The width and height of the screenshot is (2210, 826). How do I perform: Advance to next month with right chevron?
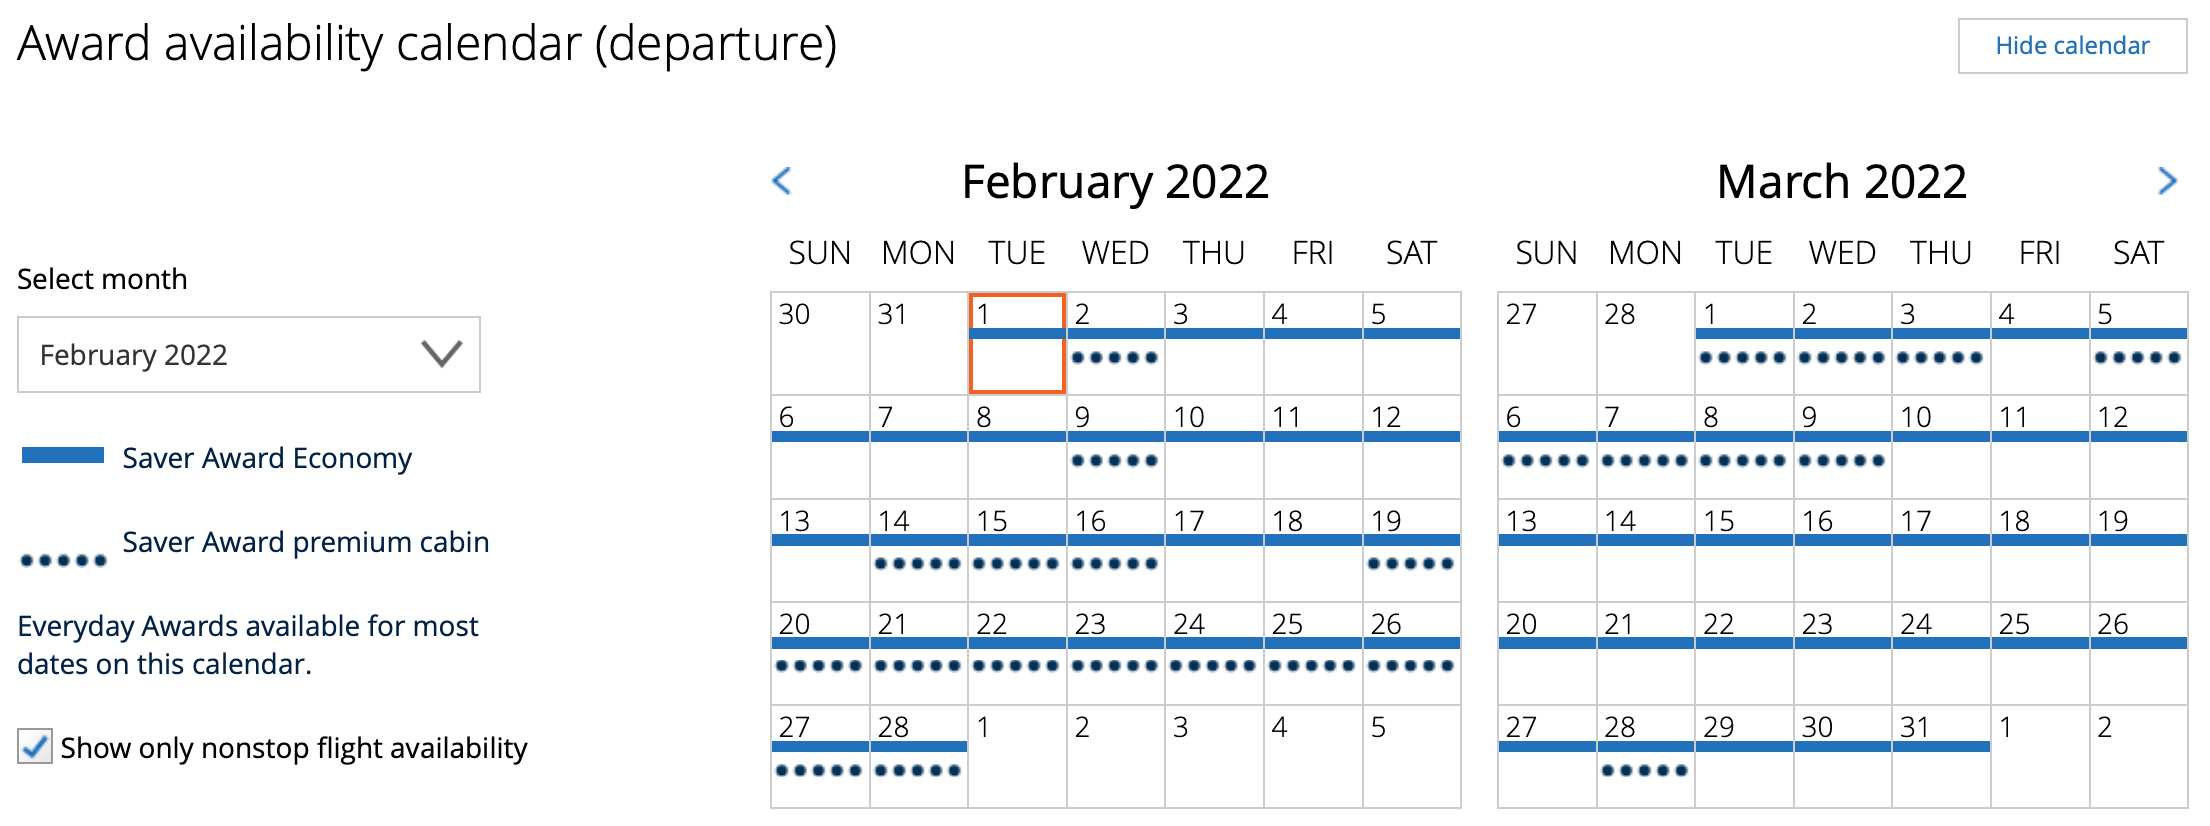(x=2166, y=181)
